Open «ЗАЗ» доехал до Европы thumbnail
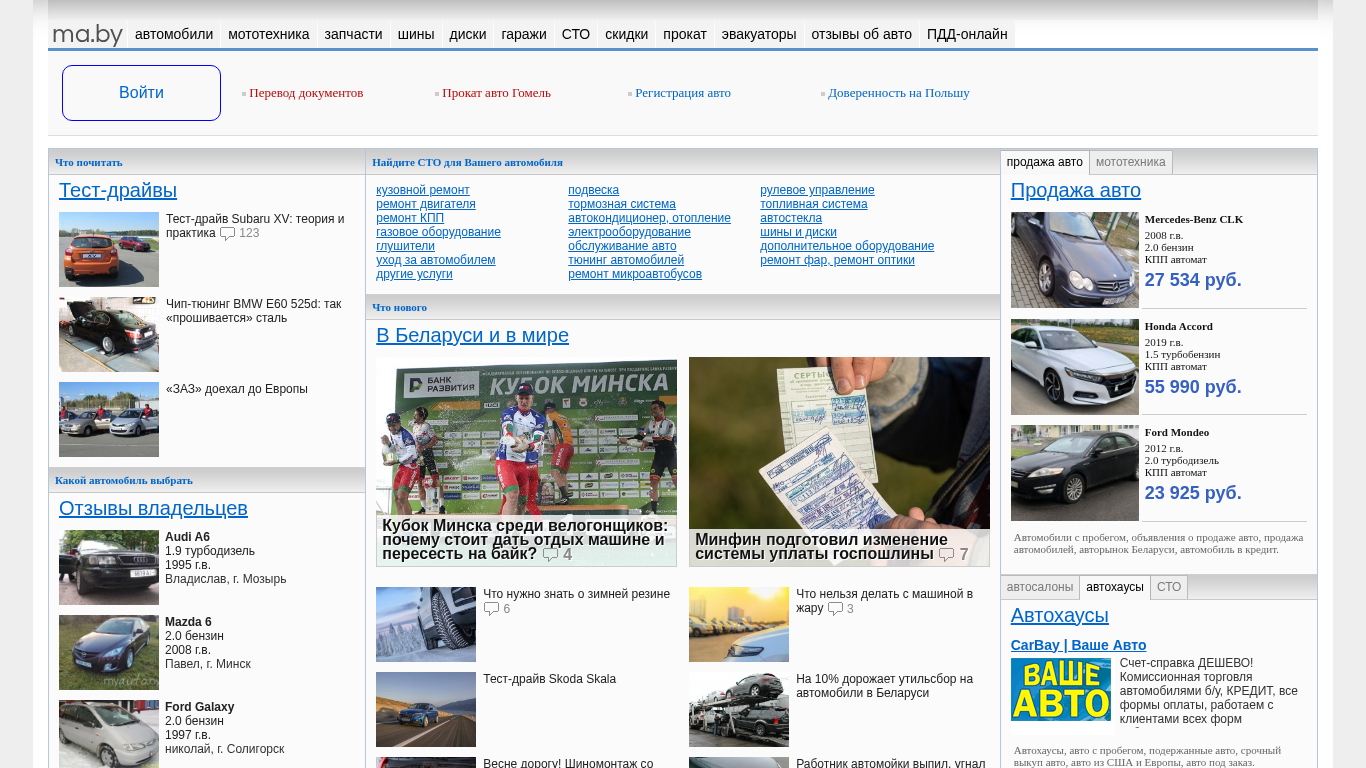Image resolution: width=1366 pixels, height=768 pixels. click(109, 419)
